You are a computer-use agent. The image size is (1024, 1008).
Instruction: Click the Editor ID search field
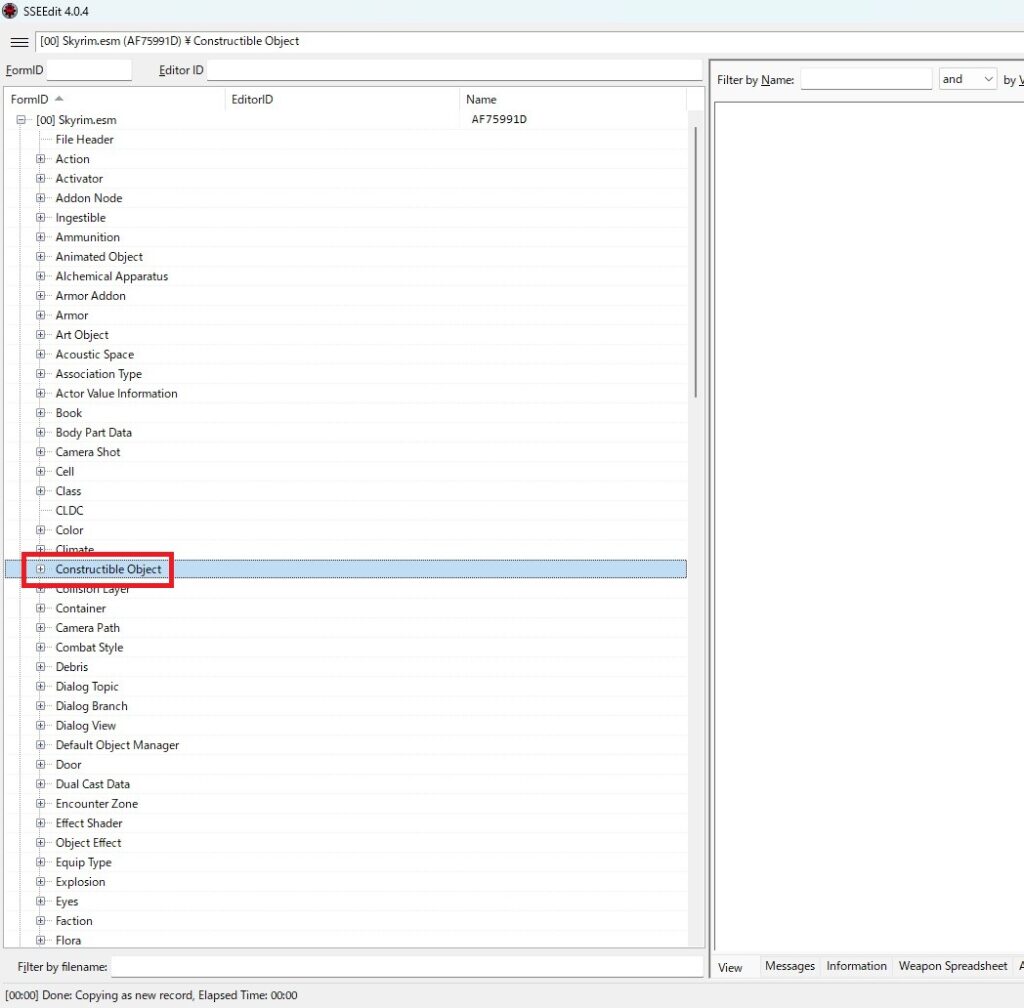454,71
